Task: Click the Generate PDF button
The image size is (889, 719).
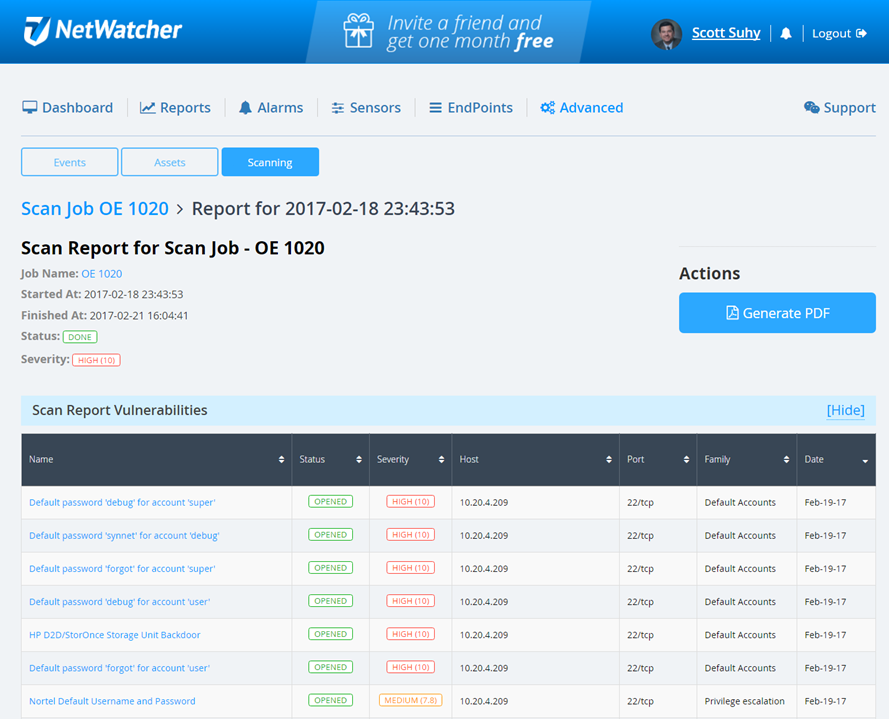Action: tap(777, 312)
